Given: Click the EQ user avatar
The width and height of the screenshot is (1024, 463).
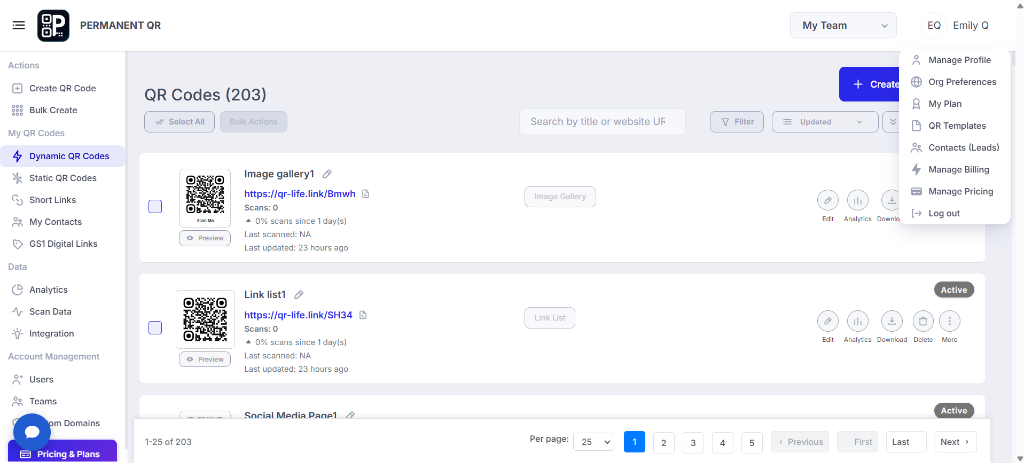Looking at the screenshot, I should coord(934,25).
